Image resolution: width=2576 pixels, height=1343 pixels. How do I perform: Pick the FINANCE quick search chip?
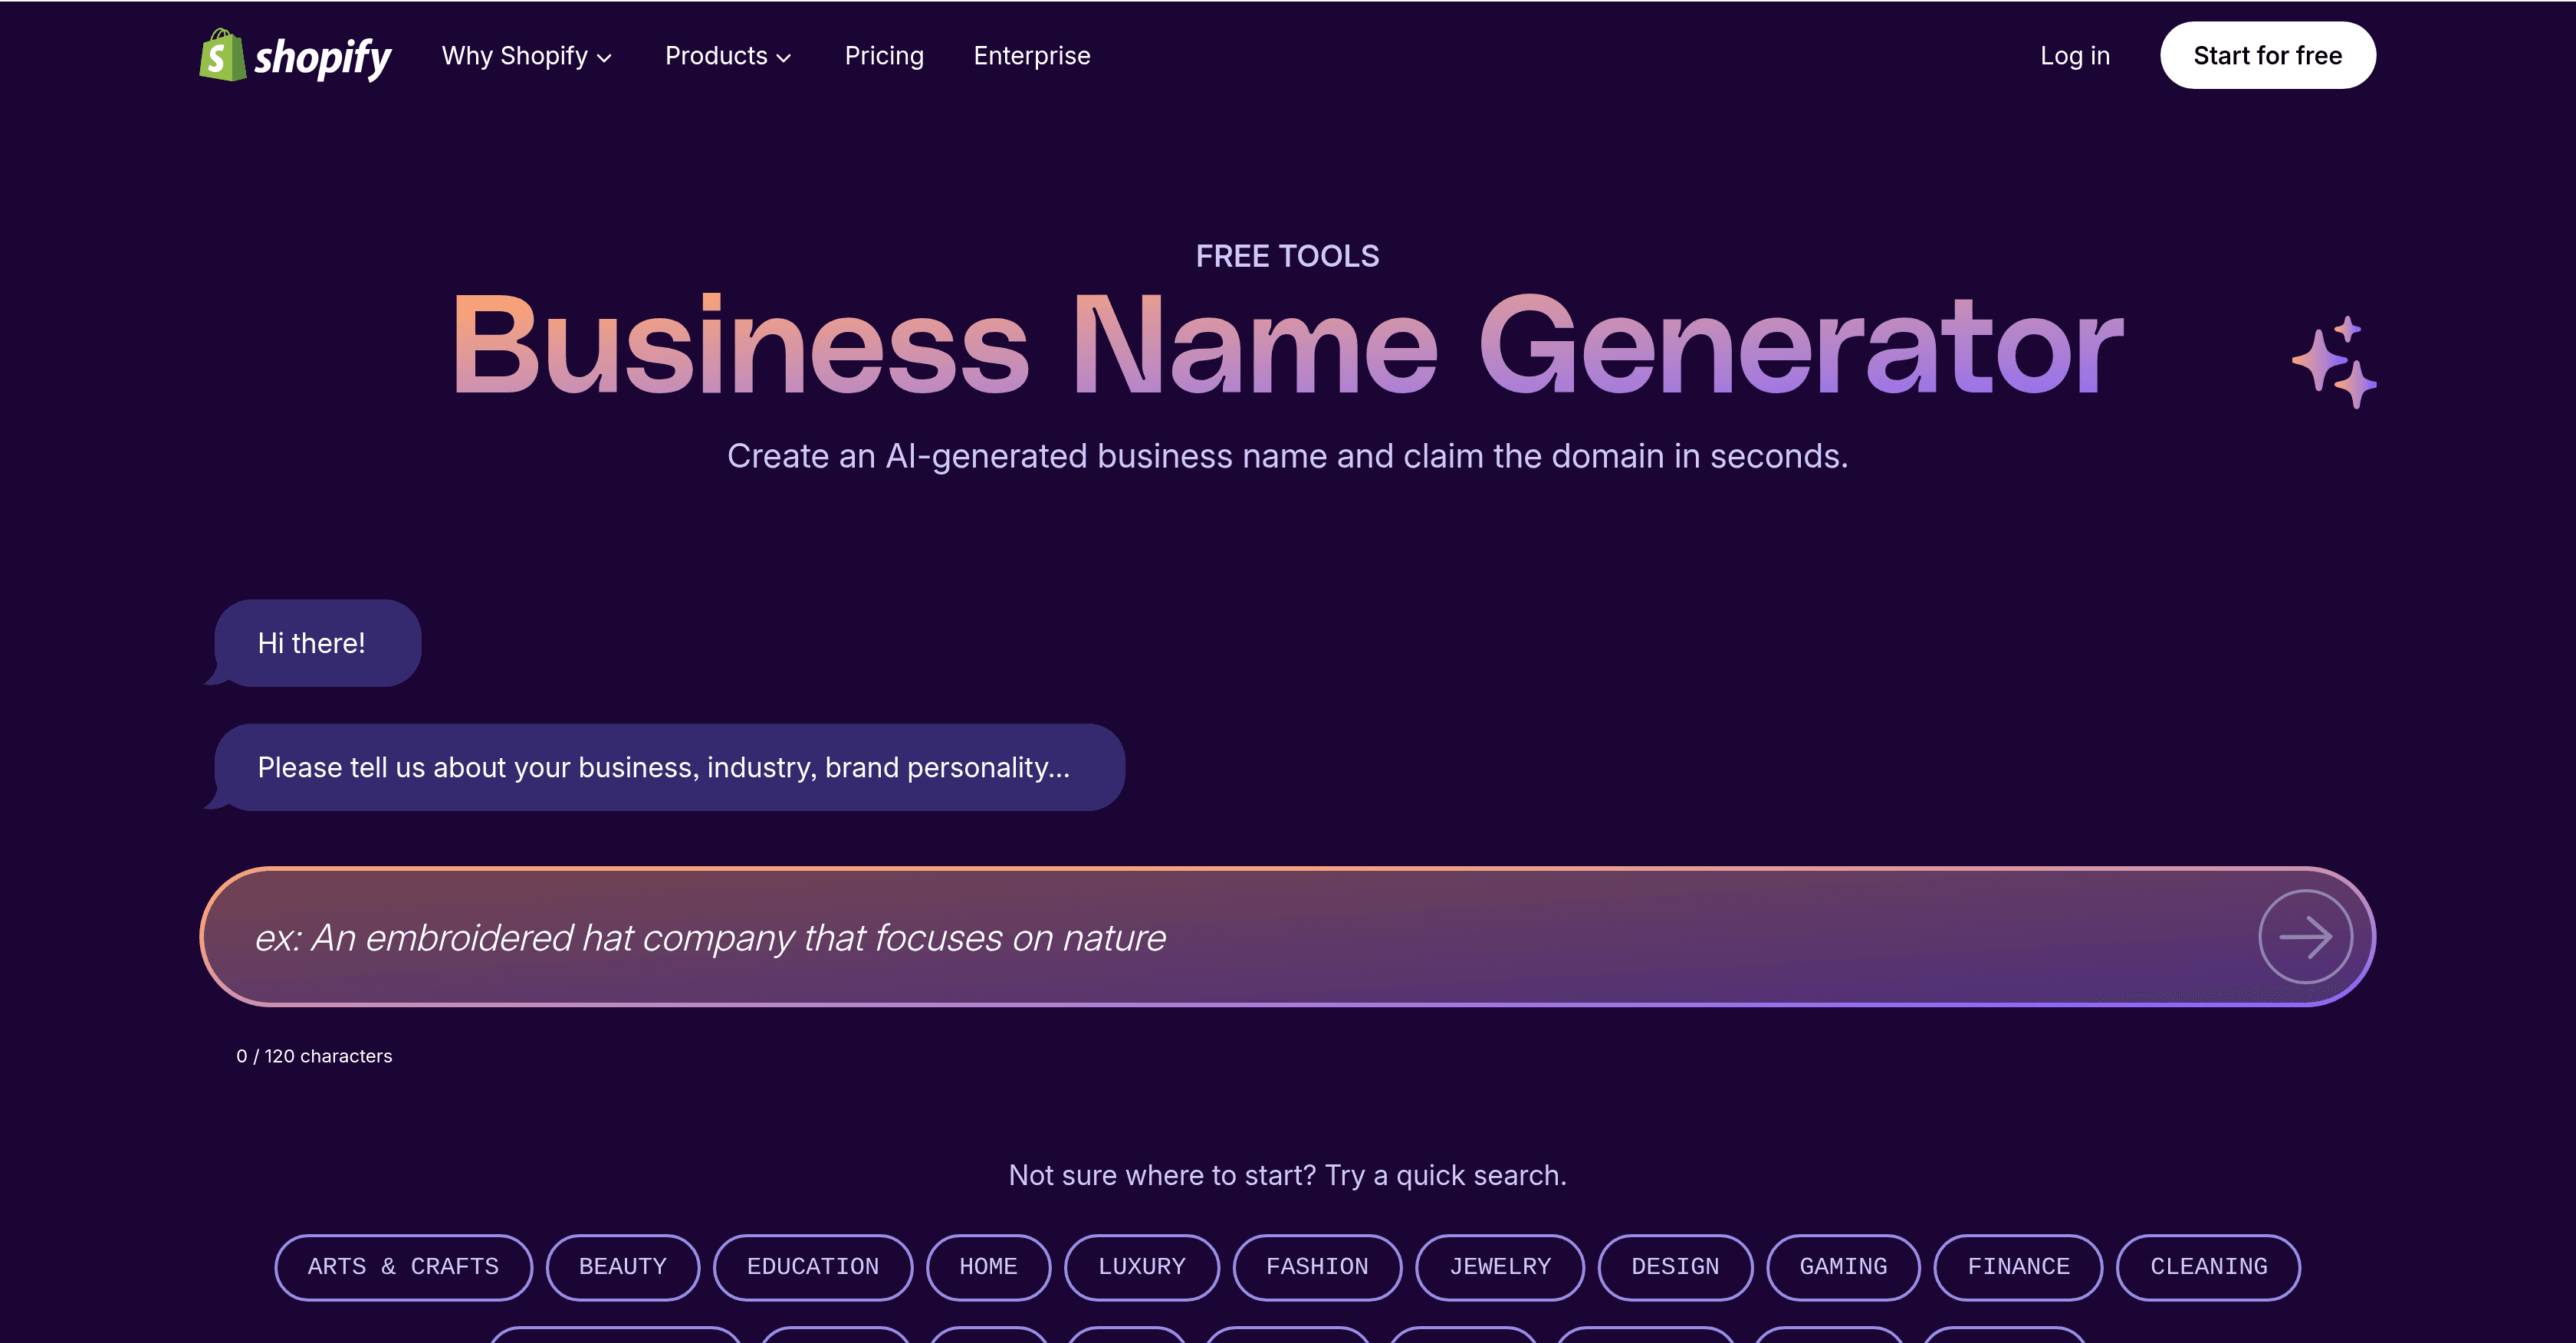click(x=2018, y=1267)
